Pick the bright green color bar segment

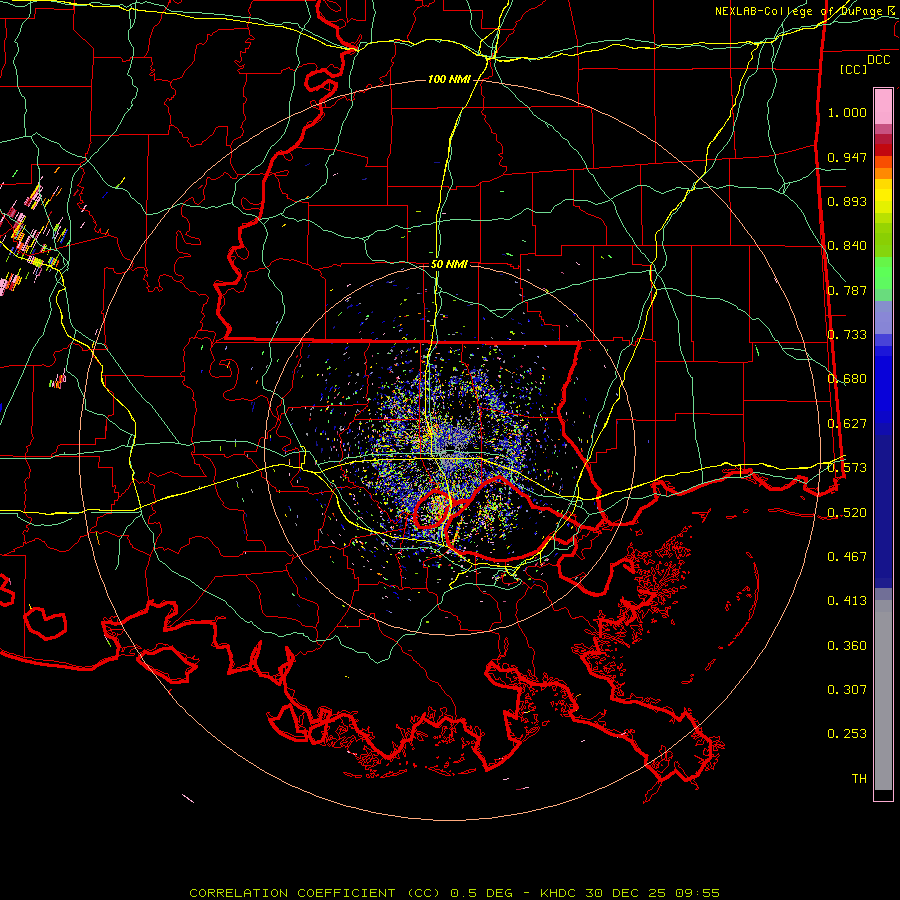pyautogui.click(x=883, y=273)
